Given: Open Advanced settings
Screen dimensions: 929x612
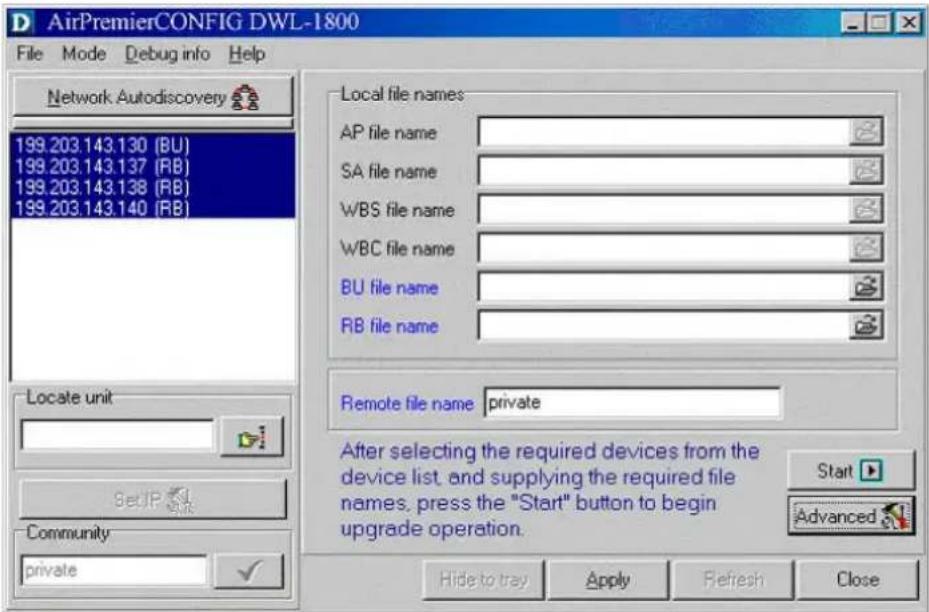Looking at the screenshot, I should (851, 517).
